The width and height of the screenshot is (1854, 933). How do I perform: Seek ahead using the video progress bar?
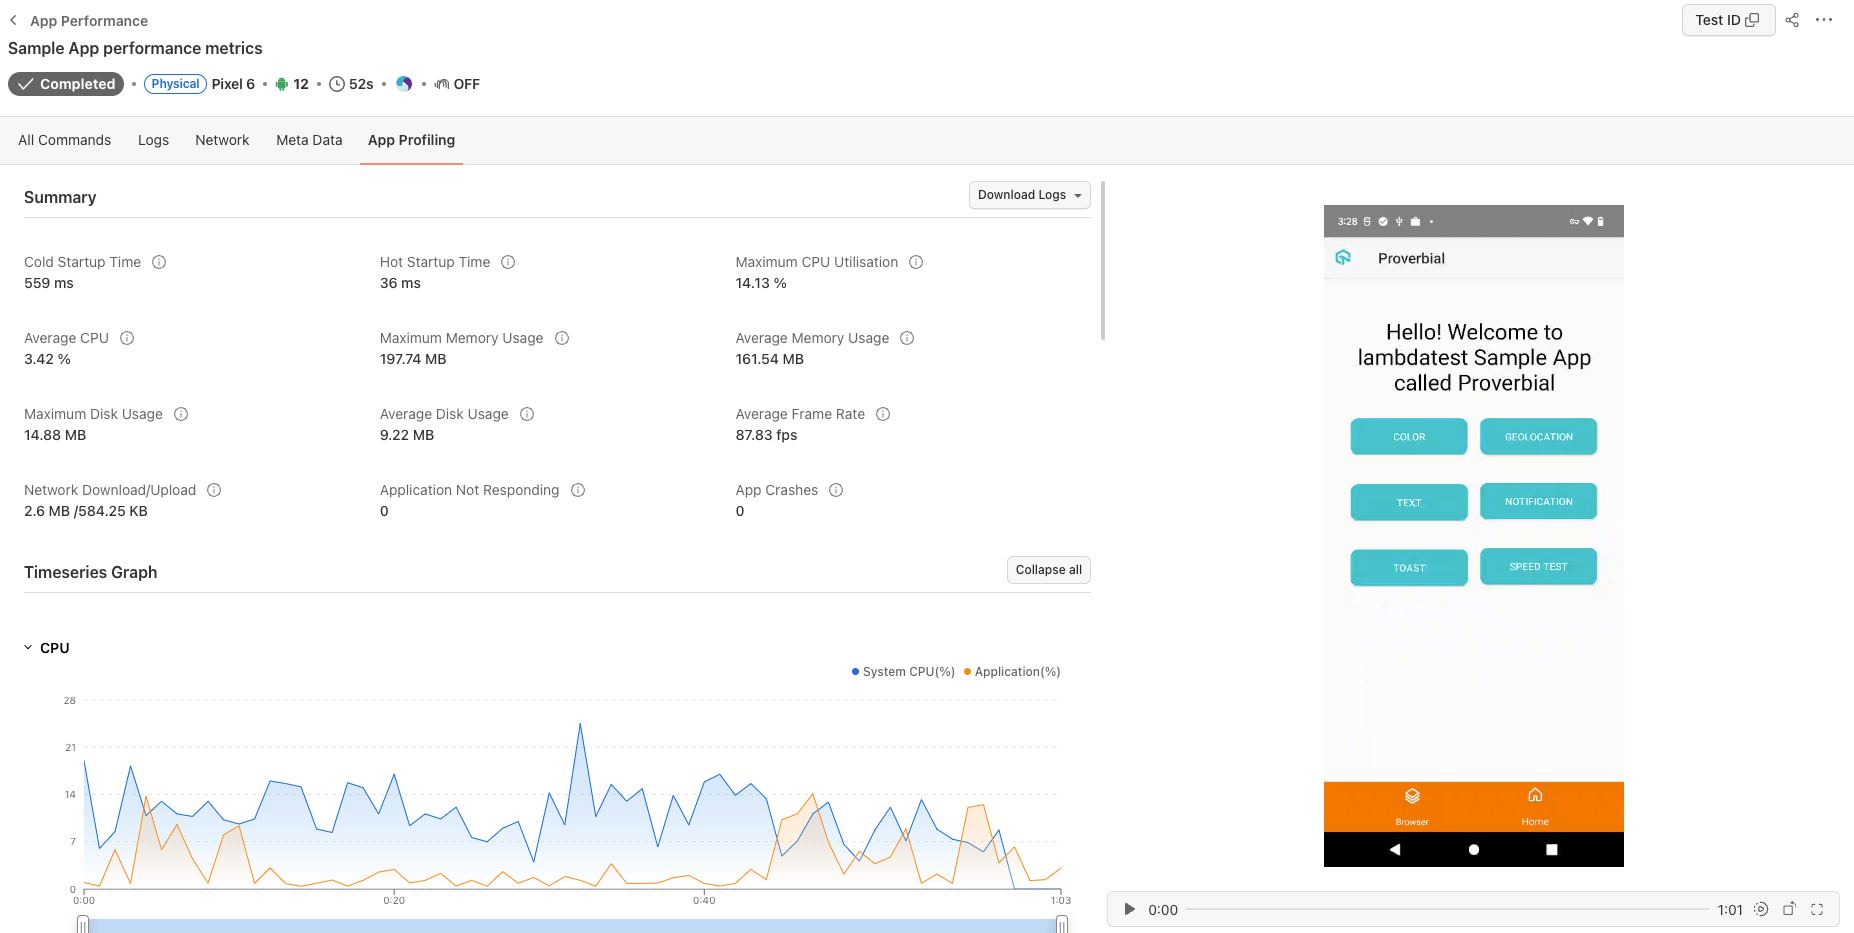pos(1450,910)
